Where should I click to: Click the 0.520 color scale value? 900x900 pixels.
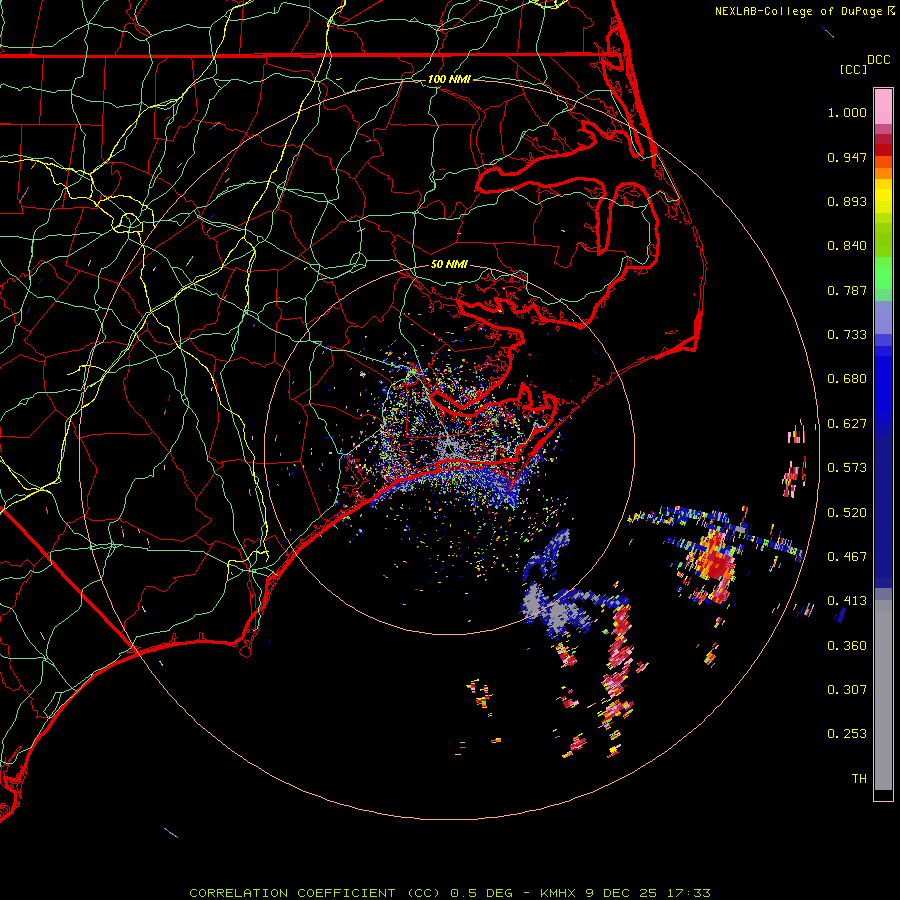pyautogui.click(x=847, y=513)
